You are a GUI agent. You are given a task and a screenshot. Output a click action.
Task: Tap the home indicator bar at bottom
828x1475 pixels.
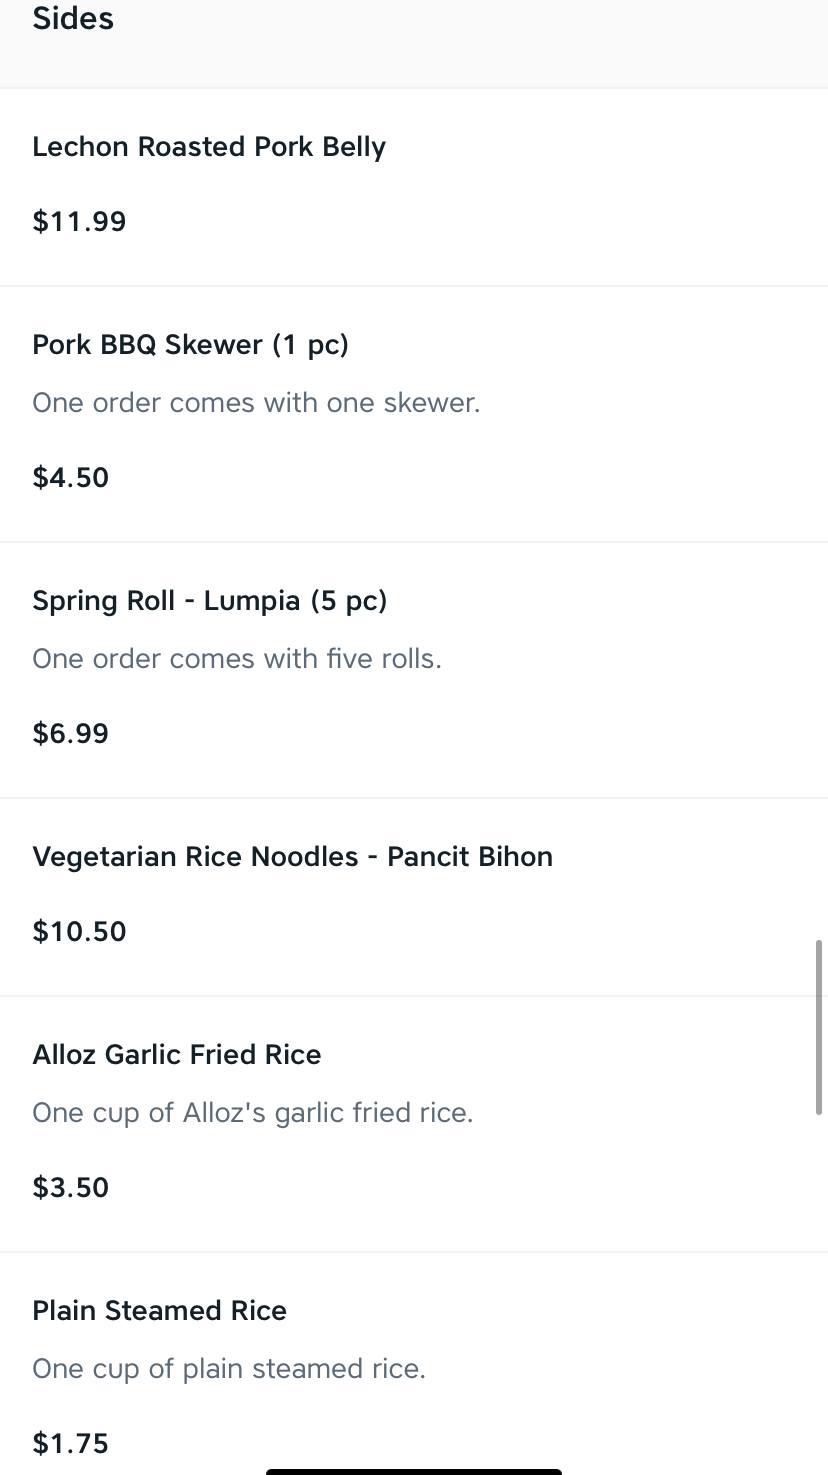413,1471
